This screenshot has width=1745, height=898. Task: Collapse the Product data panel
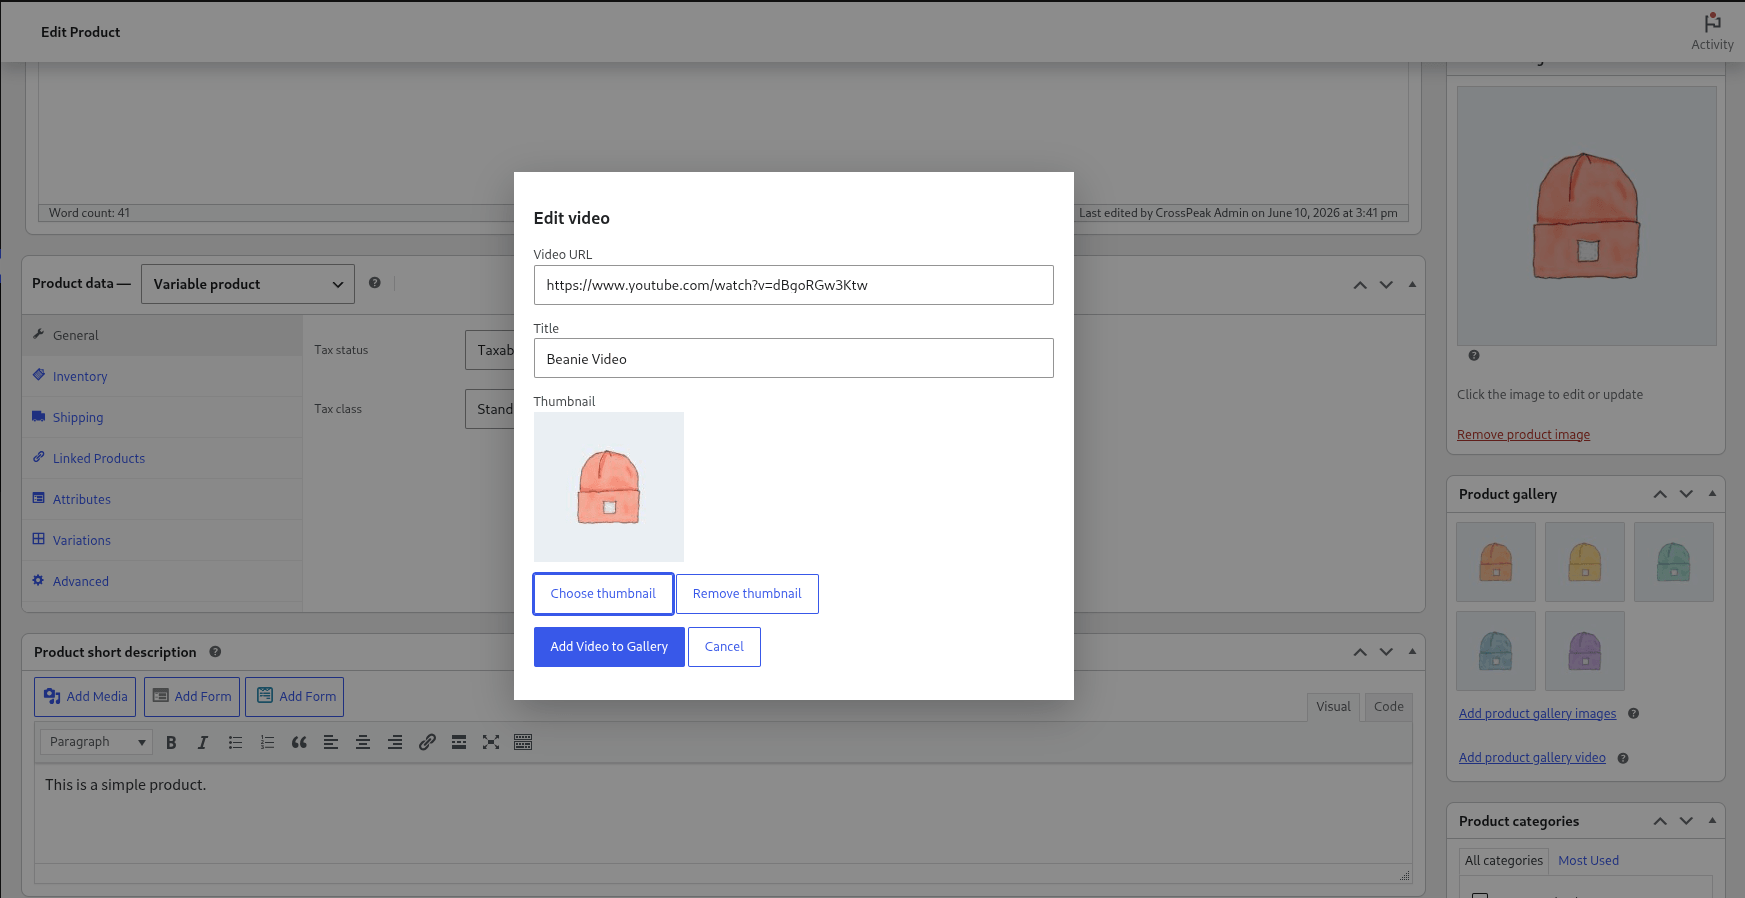[1412, 284]
